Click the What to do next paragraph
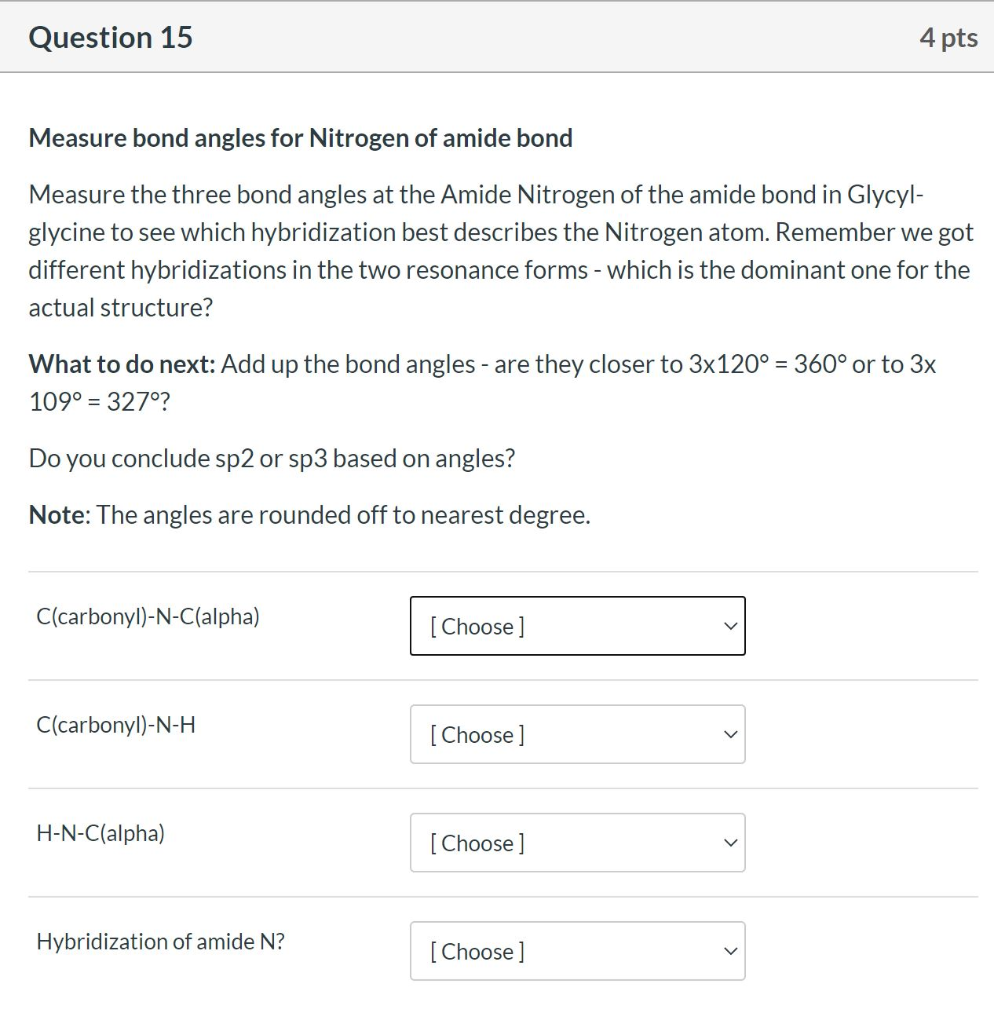 (480, 382)
